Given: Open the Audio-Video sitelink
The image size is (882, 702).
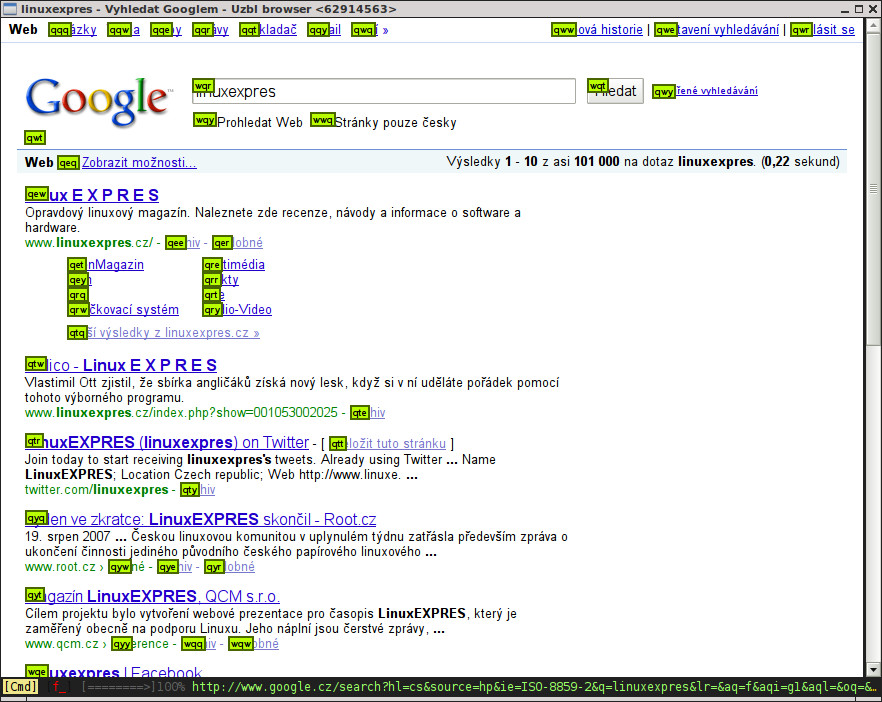Looking at the screenshot, I should click(x=237, y=309).
